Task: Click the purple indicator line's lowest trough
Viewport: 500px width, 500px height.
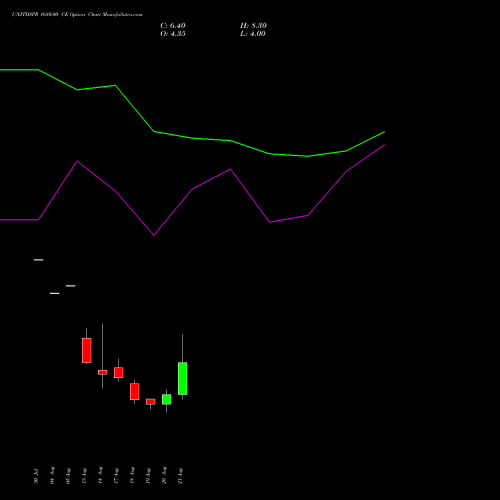Action: pos(154,235)
